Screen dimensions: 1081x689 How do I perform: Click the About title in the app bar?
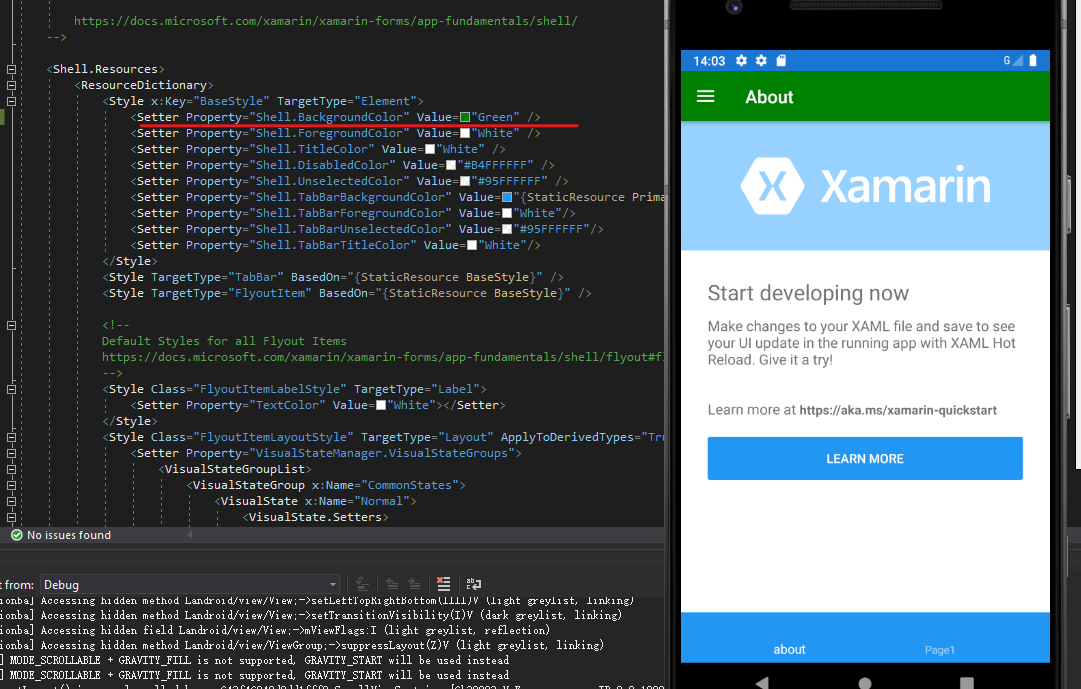click(x=769, y=97)
